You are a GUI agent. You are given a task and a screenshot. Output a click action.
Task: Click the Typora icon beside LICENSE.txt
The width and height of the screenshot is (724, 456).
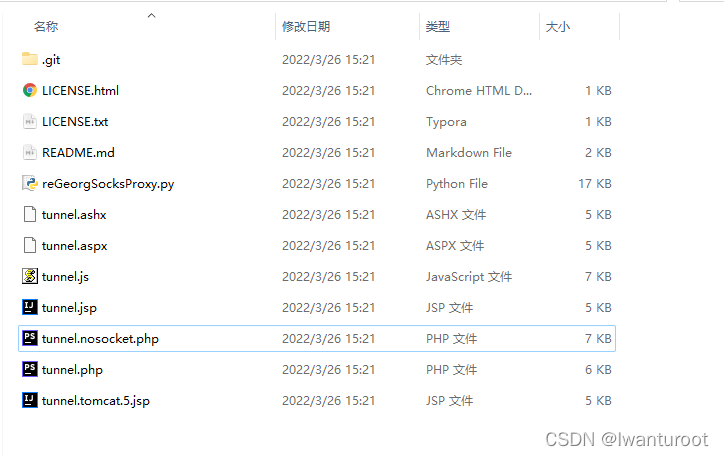coord(30,121)
